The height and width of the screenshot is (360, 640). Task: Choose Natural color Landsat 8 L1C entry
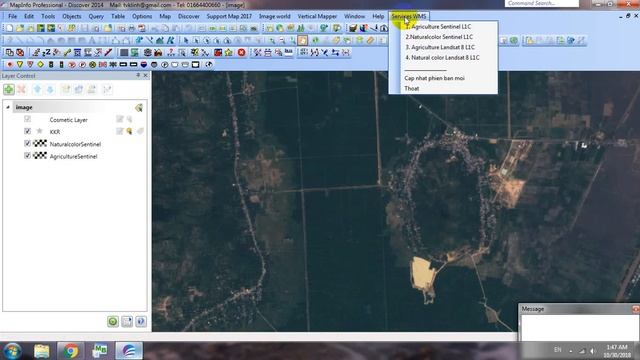tap(442, 58)
